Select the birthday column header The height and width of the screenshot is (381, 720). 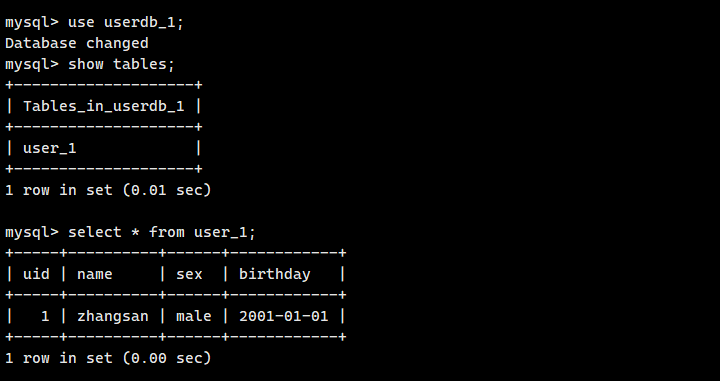(x=275, y=274)
